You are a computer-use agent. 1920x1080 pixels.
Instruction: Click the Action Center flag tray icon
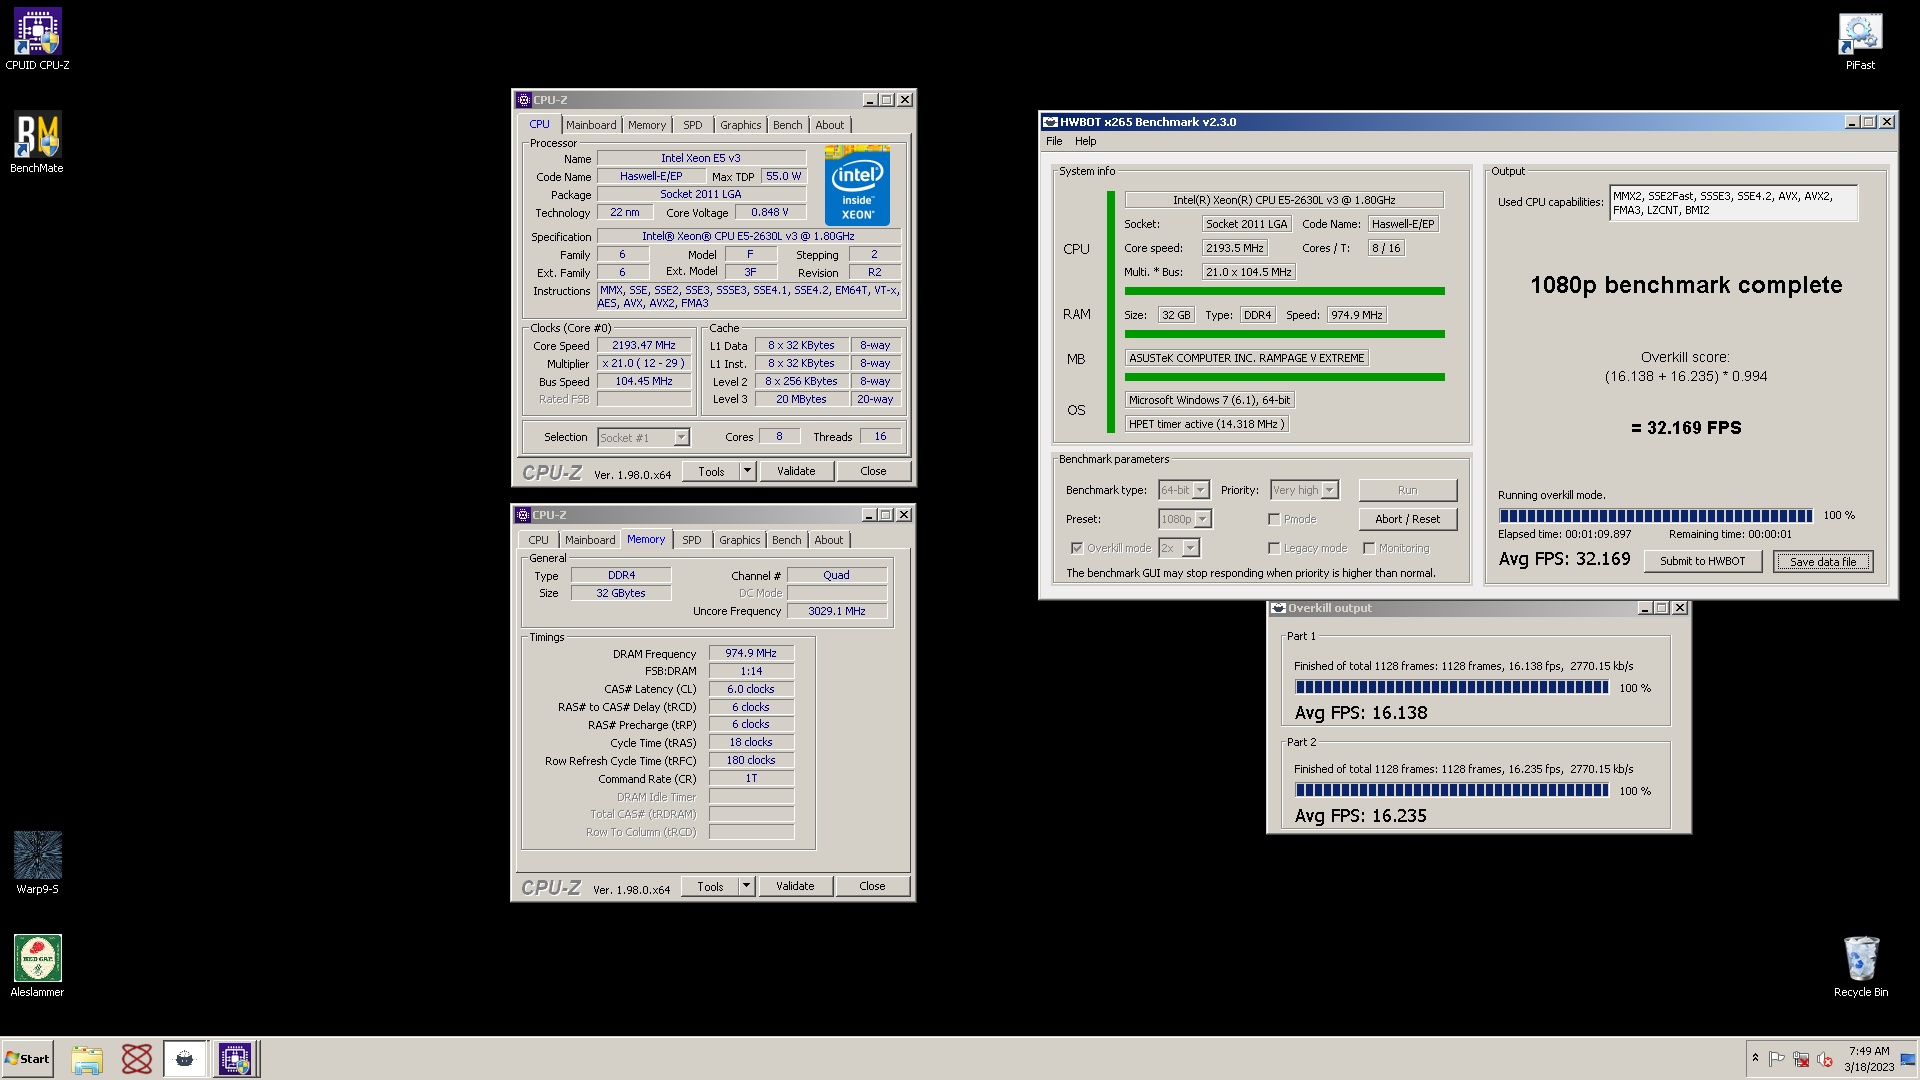coord(1777,1059)
